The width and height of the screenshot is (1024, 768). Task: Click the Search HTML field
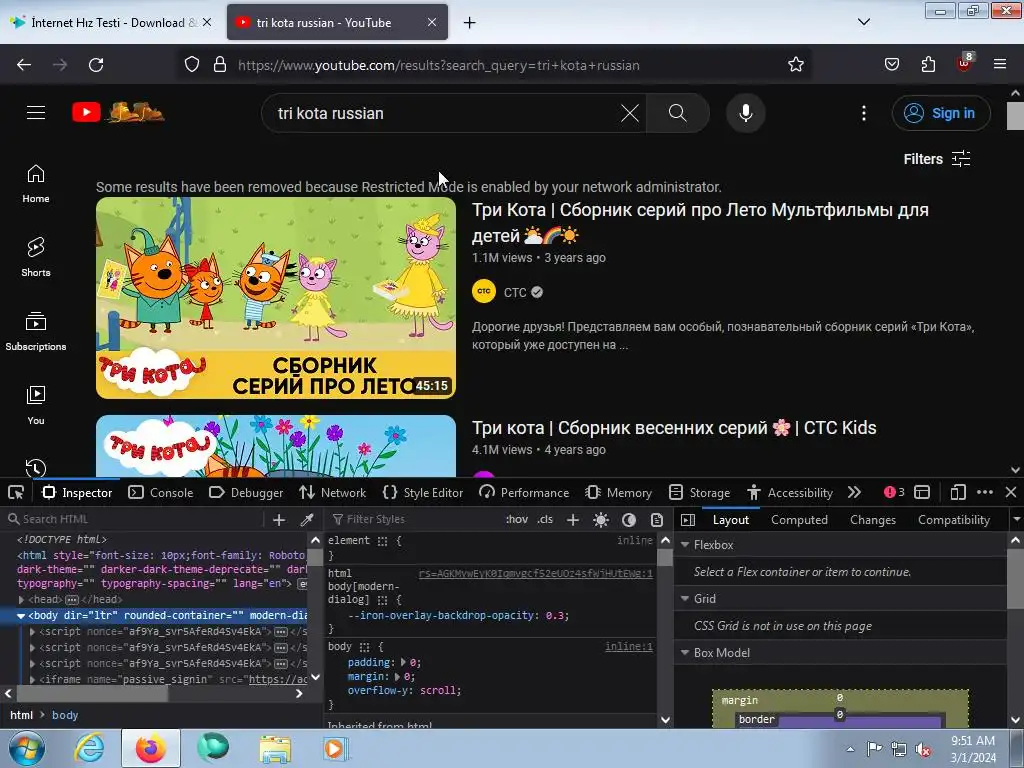[134, 519]
